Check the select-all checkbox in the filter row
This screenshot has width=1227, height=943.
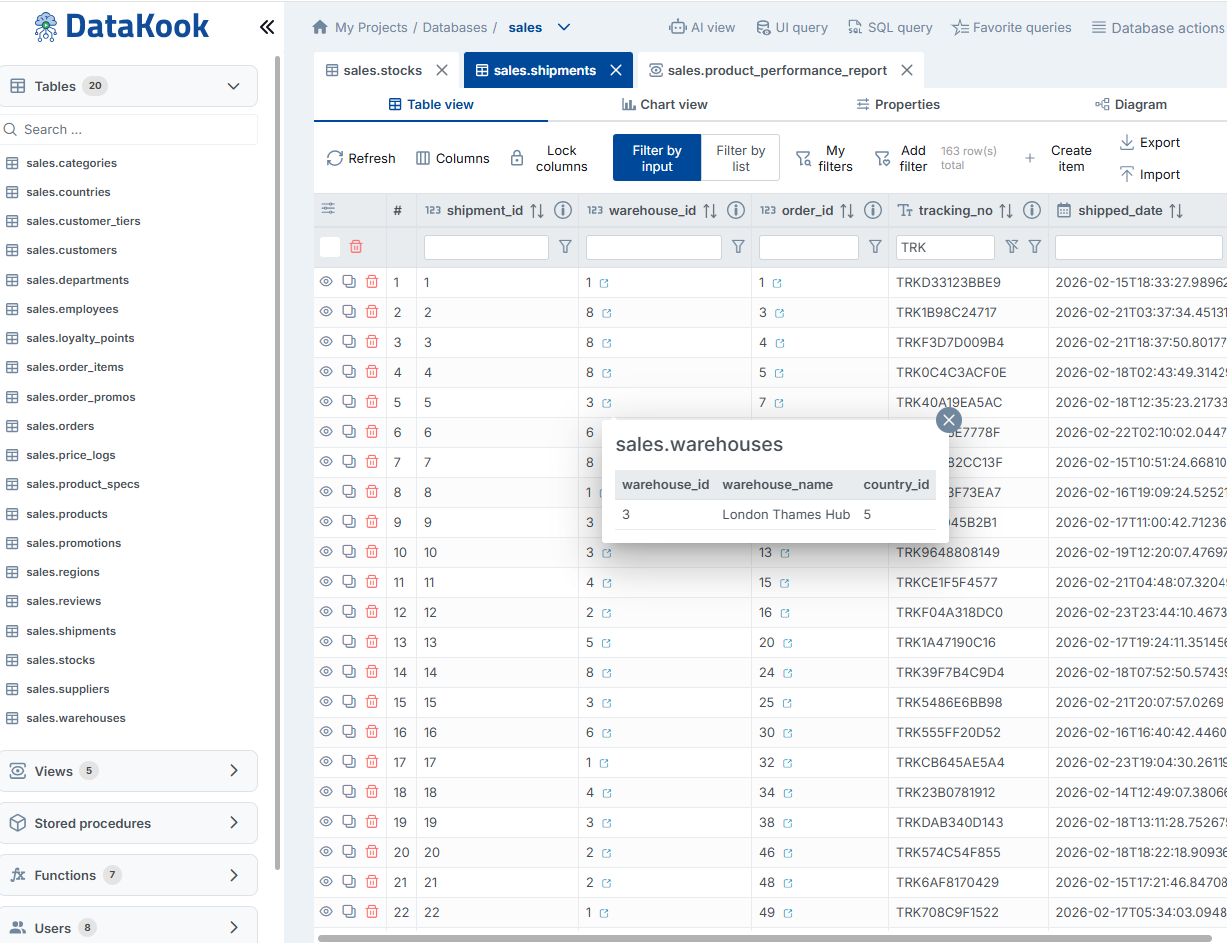pyautogui.click(x=330, y=246)
